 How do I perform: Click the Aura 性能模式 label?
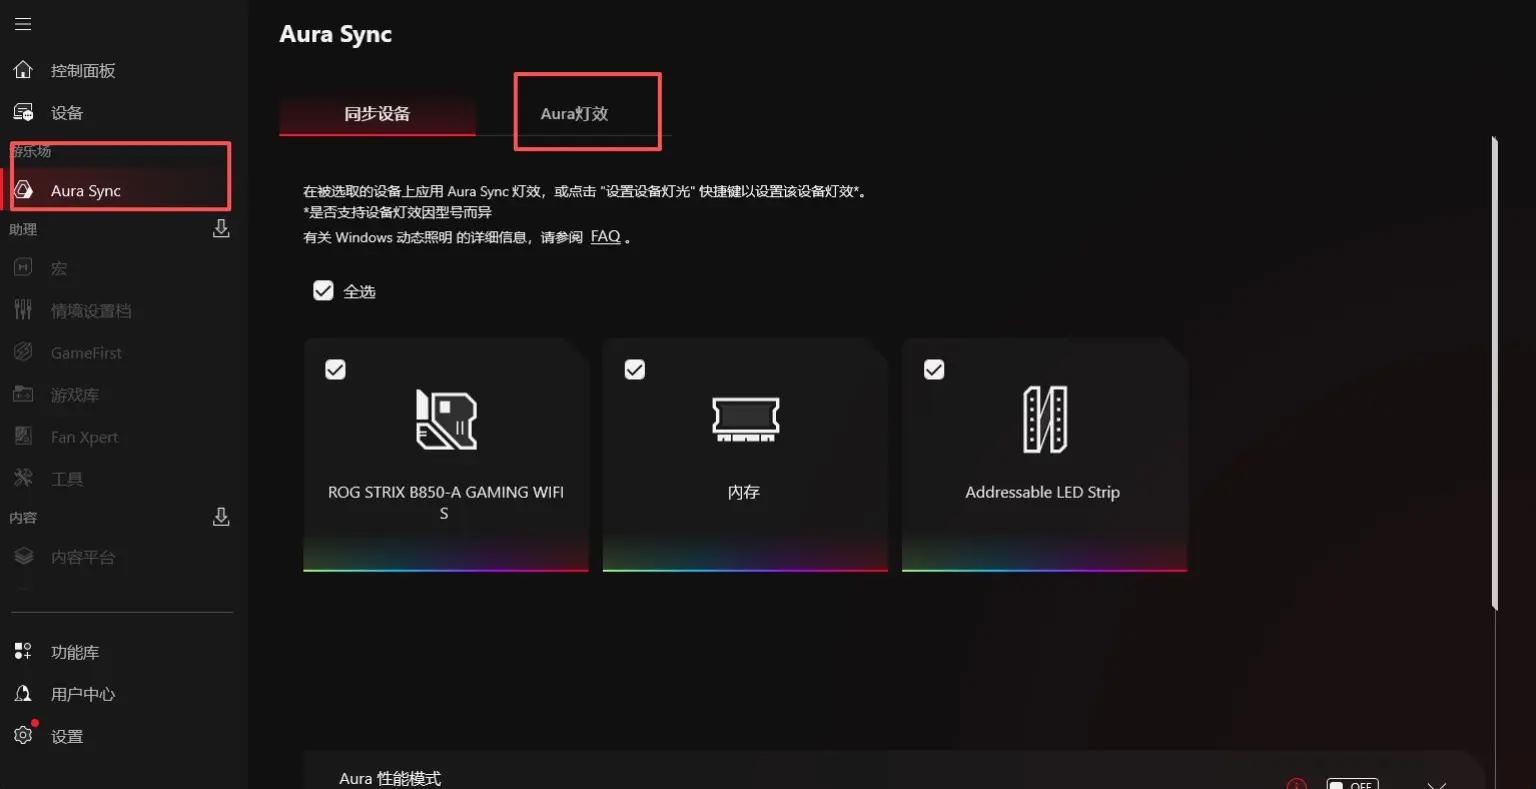pyautogui.click(x=390, y=778)
